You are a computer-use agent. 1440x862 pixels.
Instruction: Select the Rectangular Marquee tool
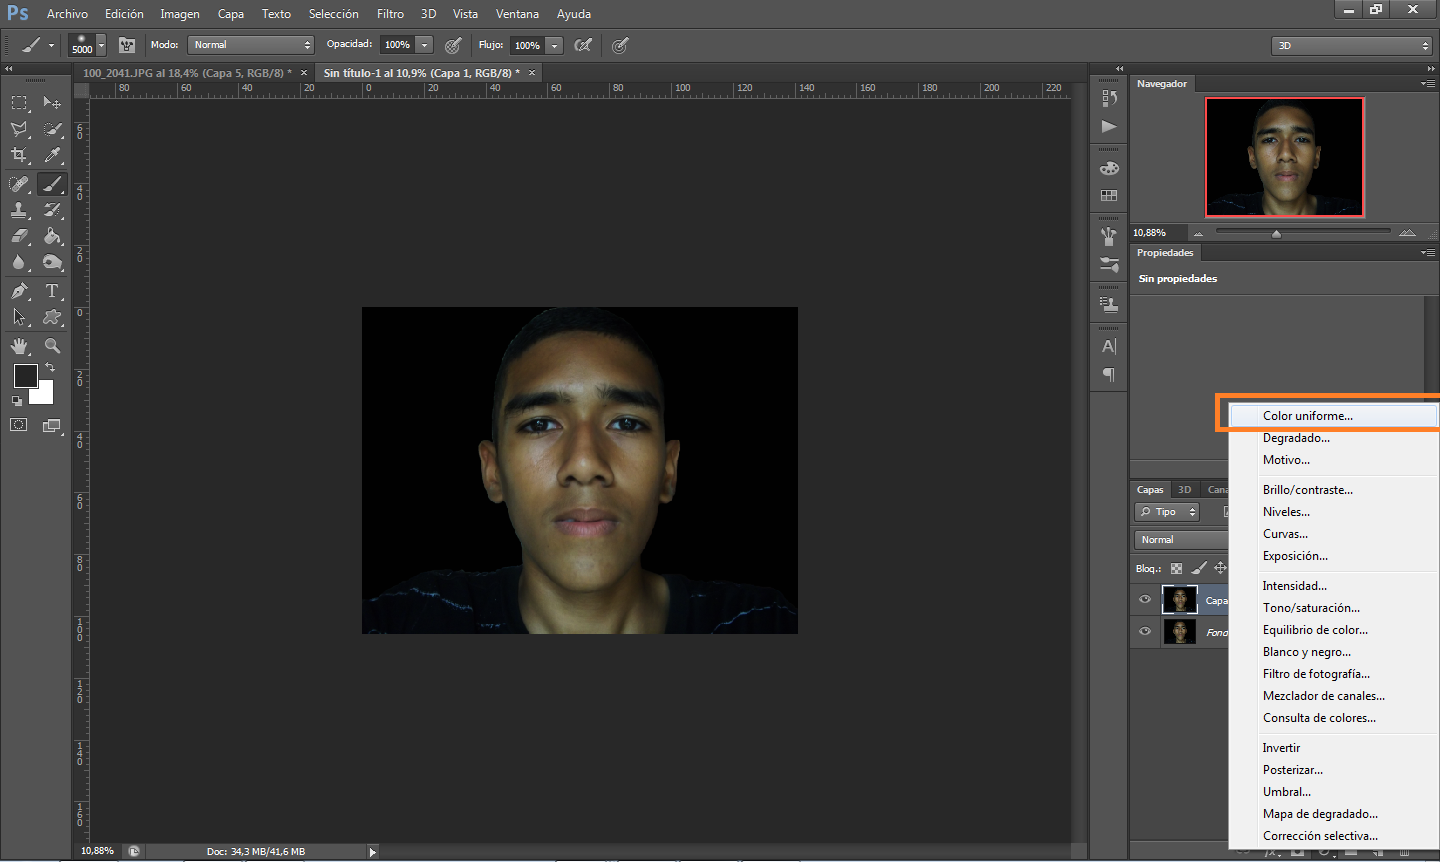pyautogui.click(x=19, y=102)
